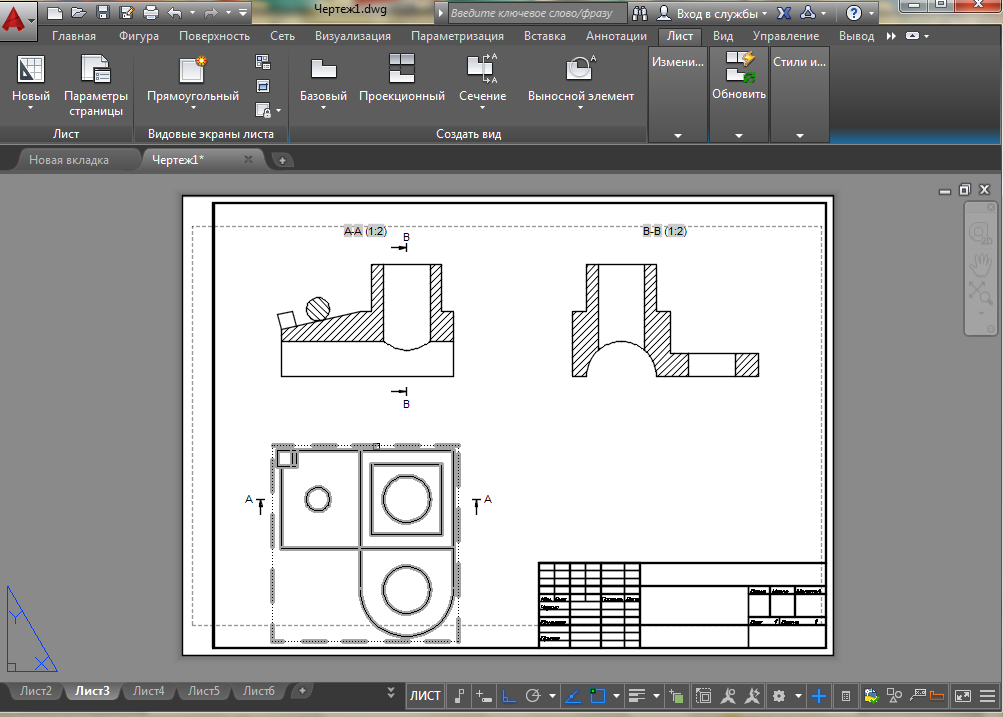This screenshot has height=717, width=1003.
Task: Click the Save As icon
Action: tap(127, 12)
